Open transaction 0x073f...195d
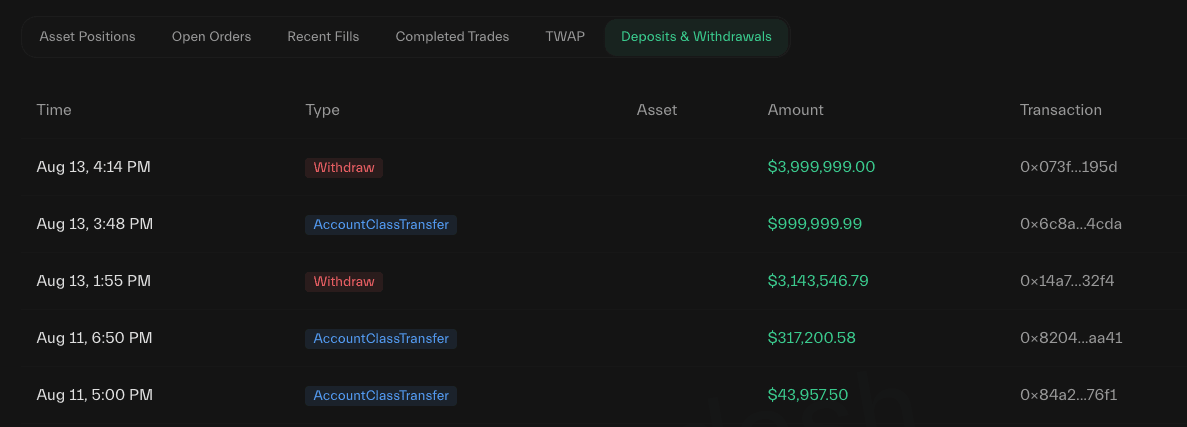This screenshot has width=1187, height=427. pos(1068,167)
